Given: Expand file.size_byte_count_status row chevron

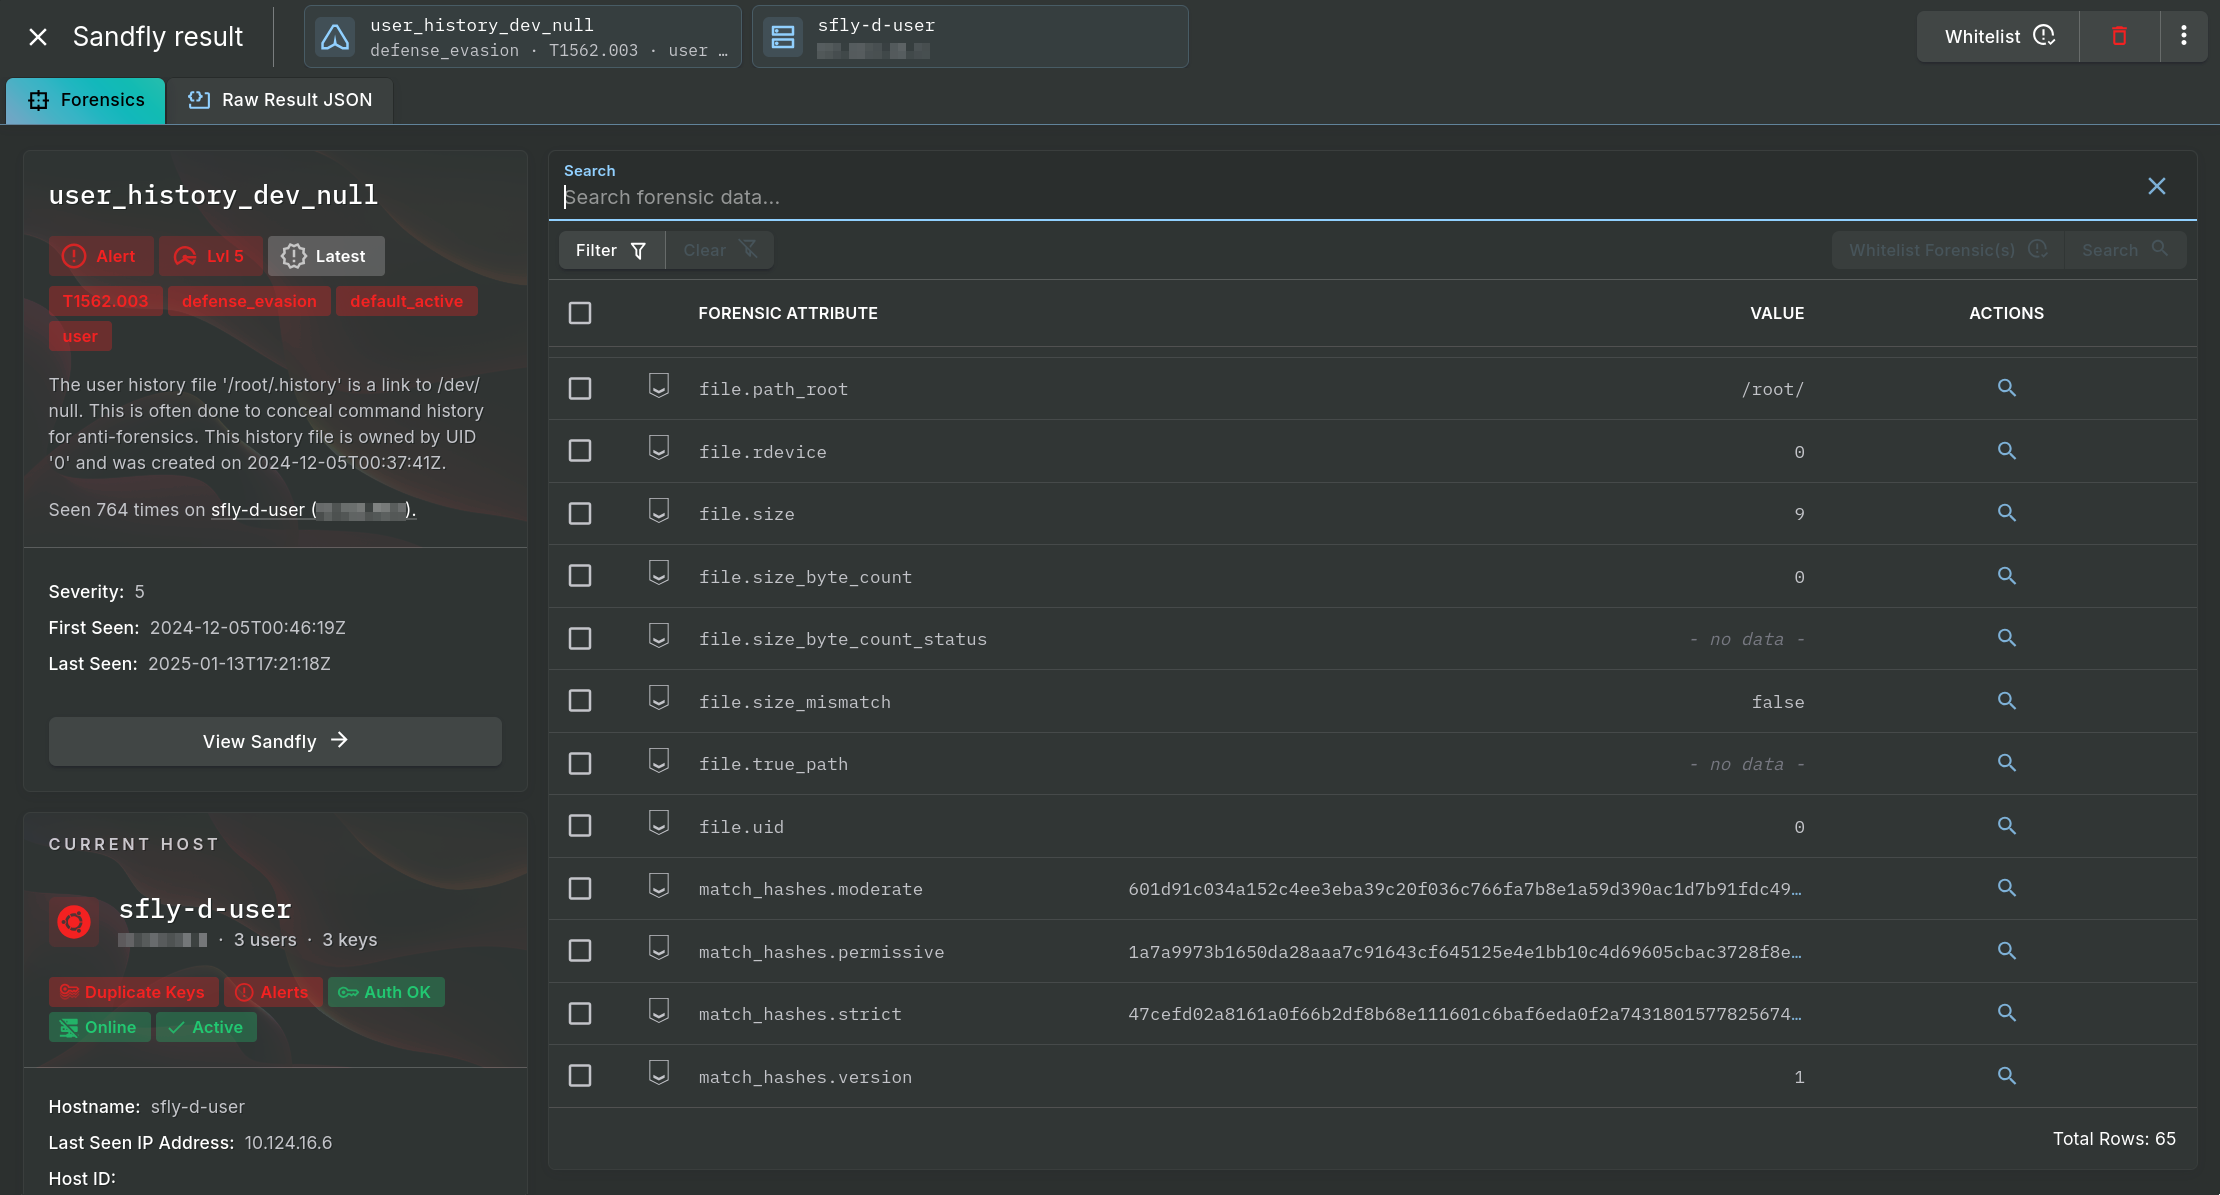Looking at the screenshot, I should point(658,635).
